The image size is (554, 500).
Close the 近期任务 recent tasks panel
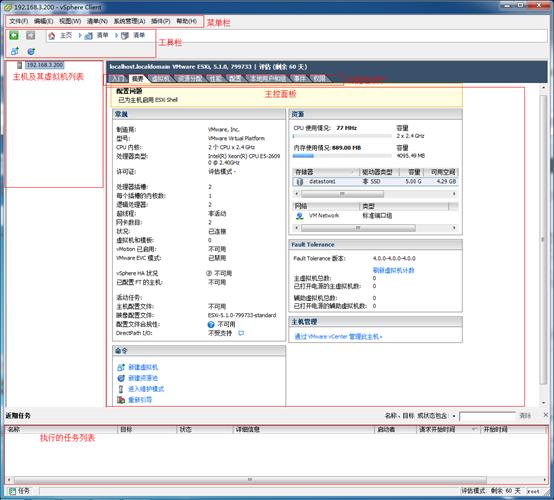(x=546, y=415)
